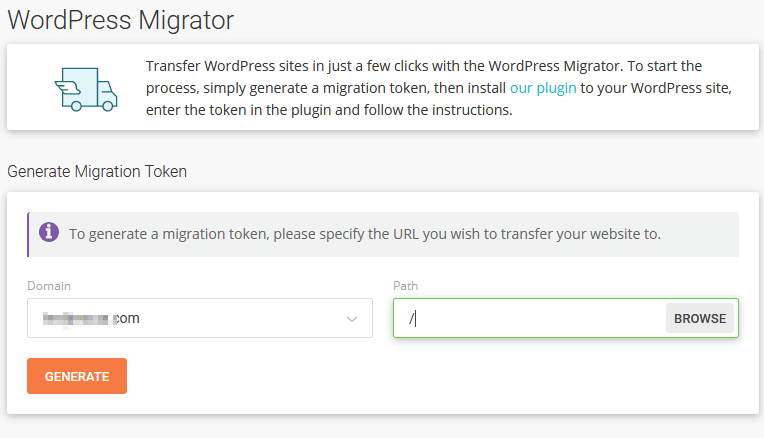Click the BROWSE button
Image resolution: width=764 pixels, height=438 pixels.
coord(700,318)
